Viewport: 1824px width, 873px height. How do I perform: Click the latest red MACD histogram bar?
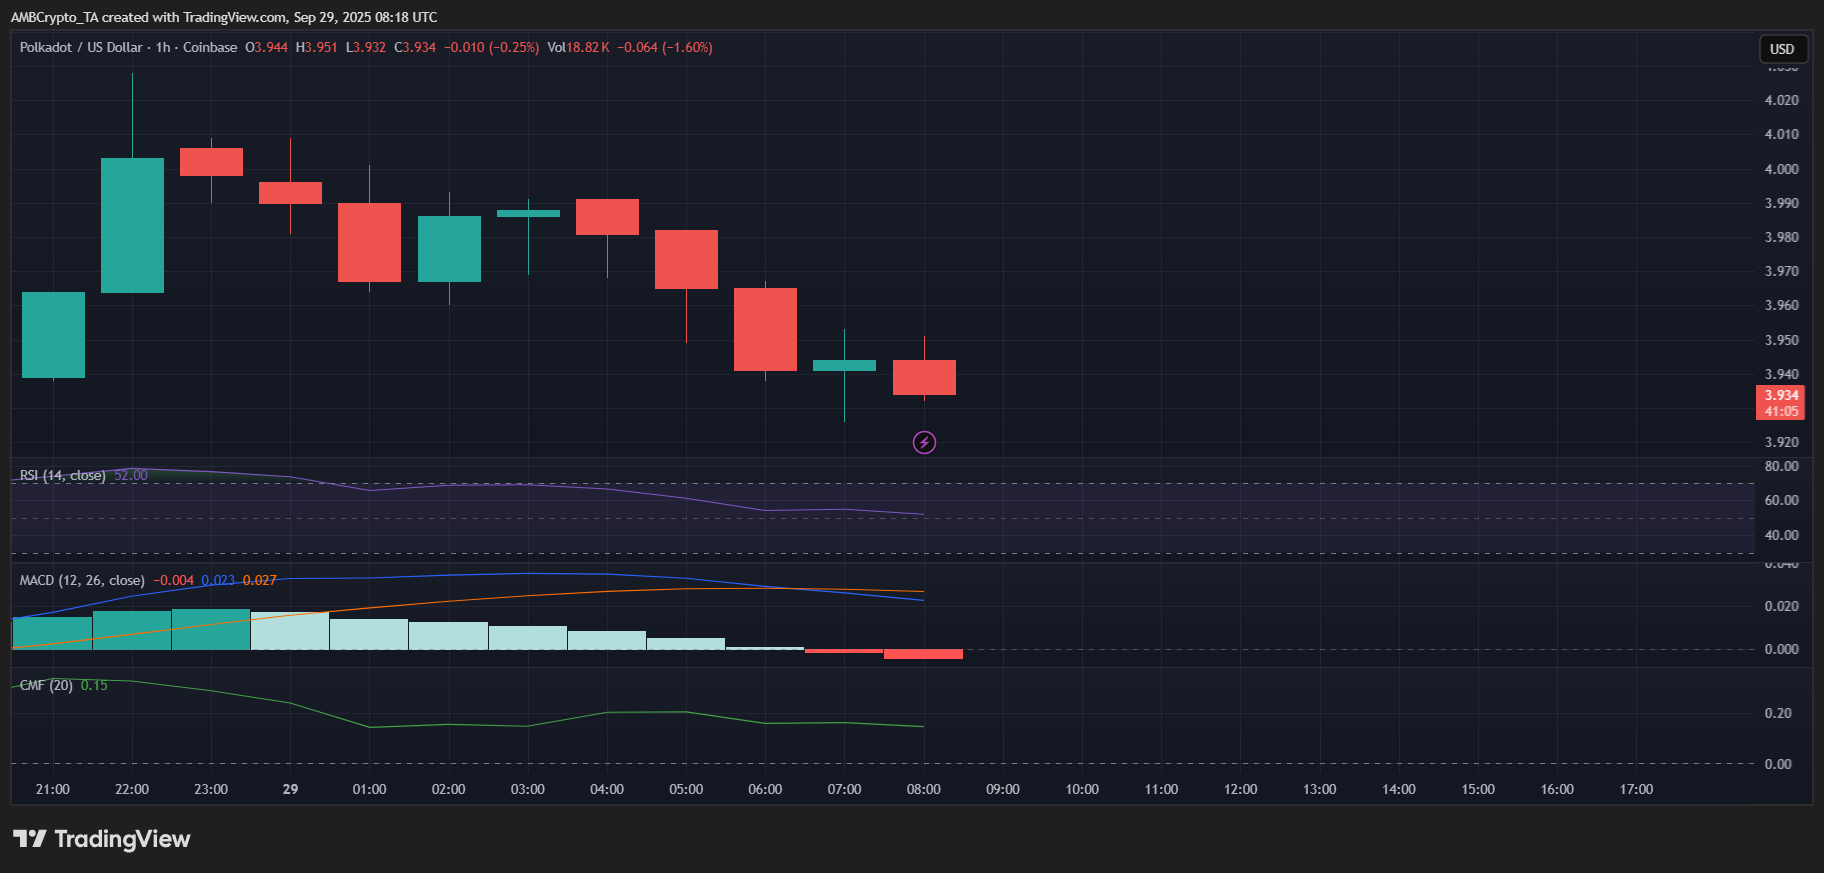pos(923,654)
